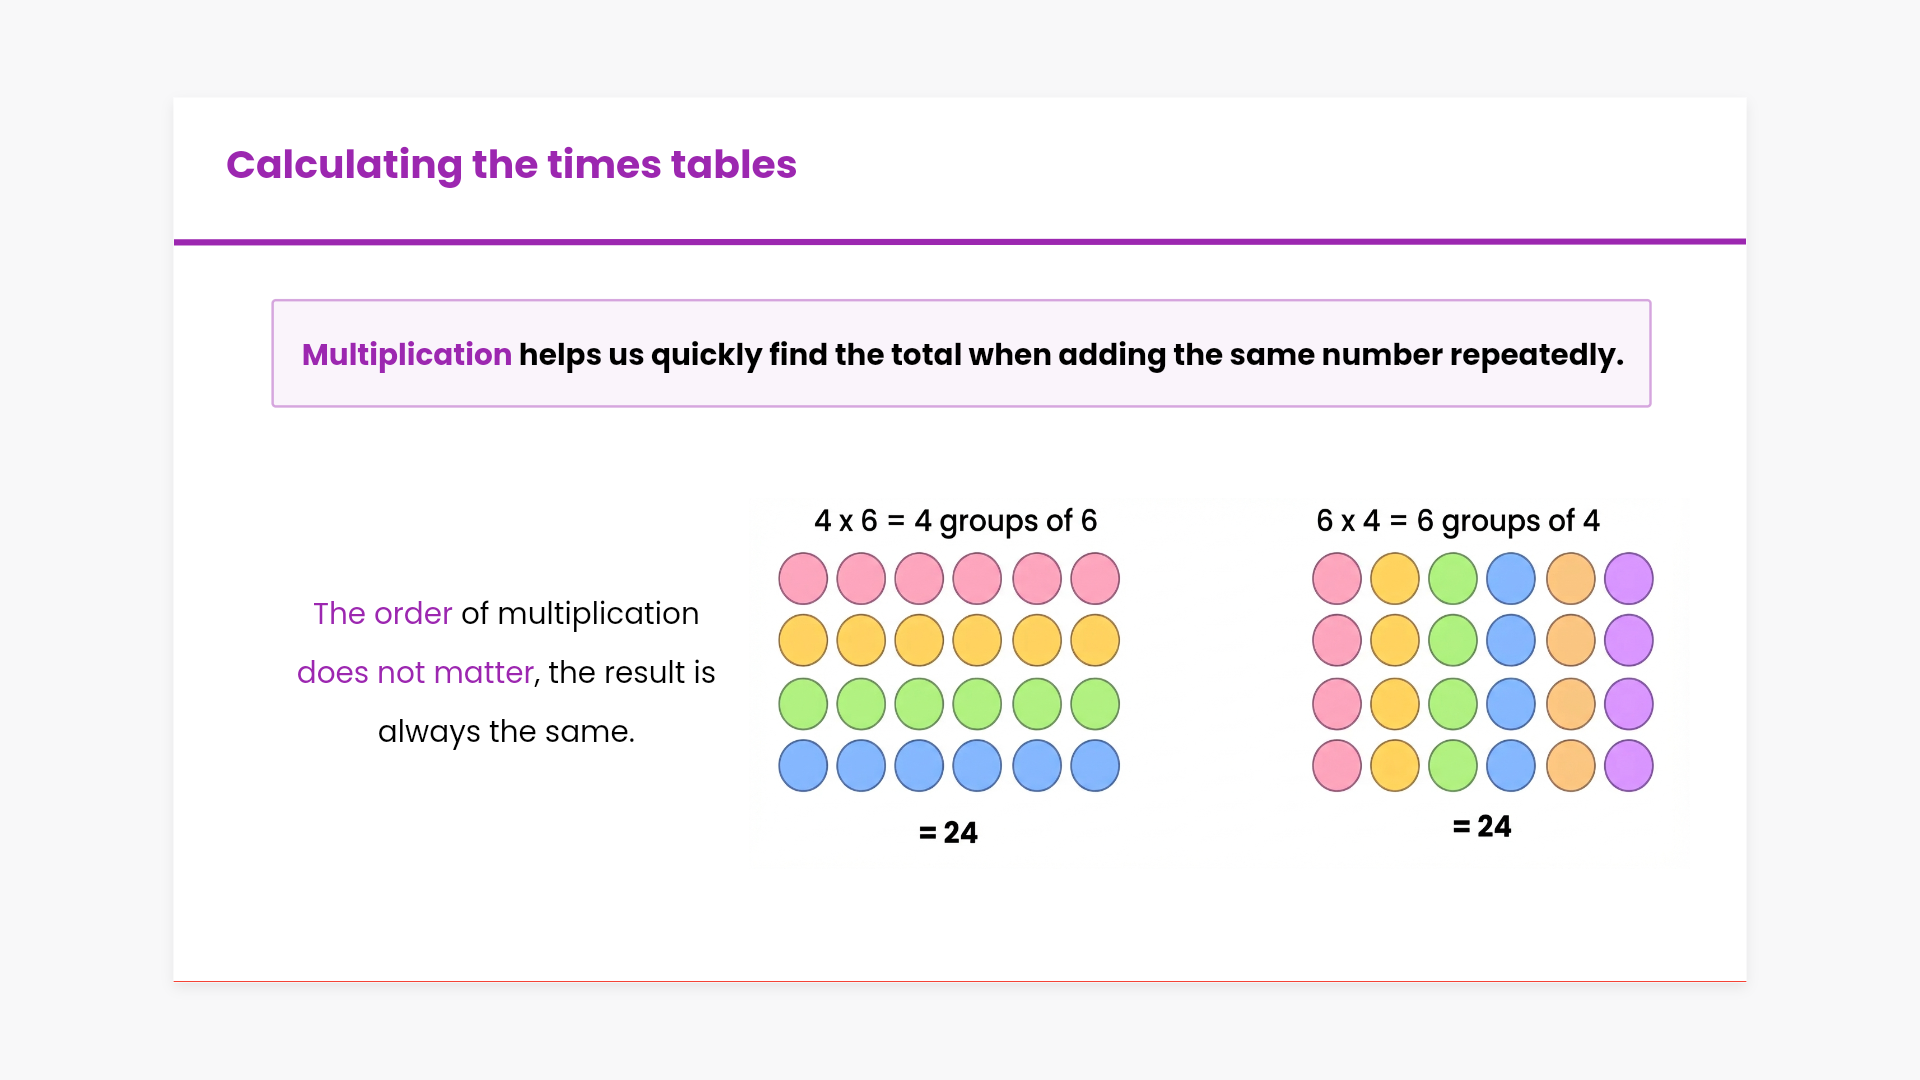Click the "4 x 6 = 4 groups of 6" label

point(955,521)
